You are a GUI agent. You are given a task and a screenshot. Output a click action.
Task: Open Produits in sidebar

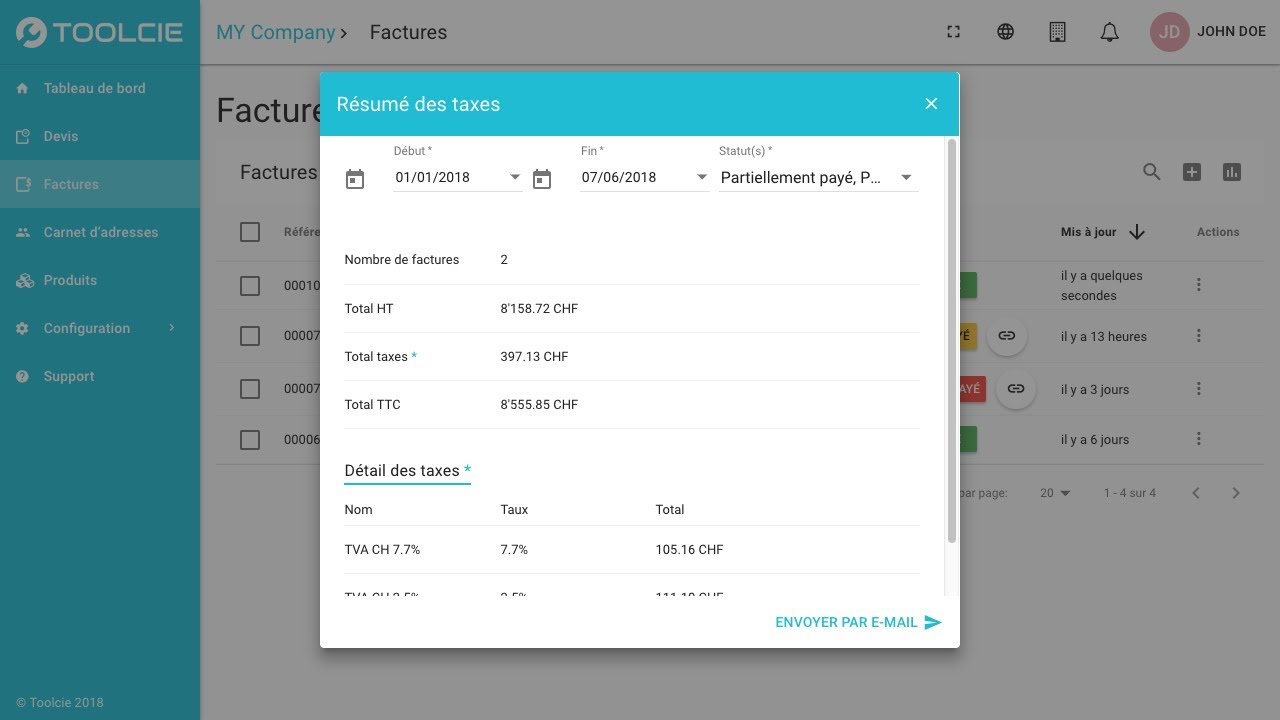100,280
